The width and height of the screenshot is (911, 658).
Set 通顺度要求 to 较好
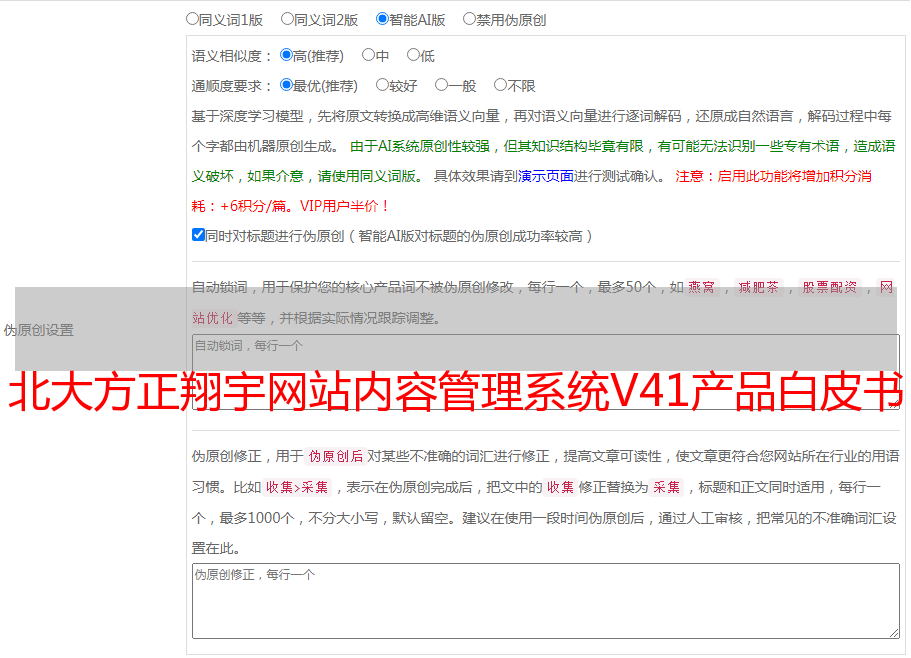tap(382, 85)
